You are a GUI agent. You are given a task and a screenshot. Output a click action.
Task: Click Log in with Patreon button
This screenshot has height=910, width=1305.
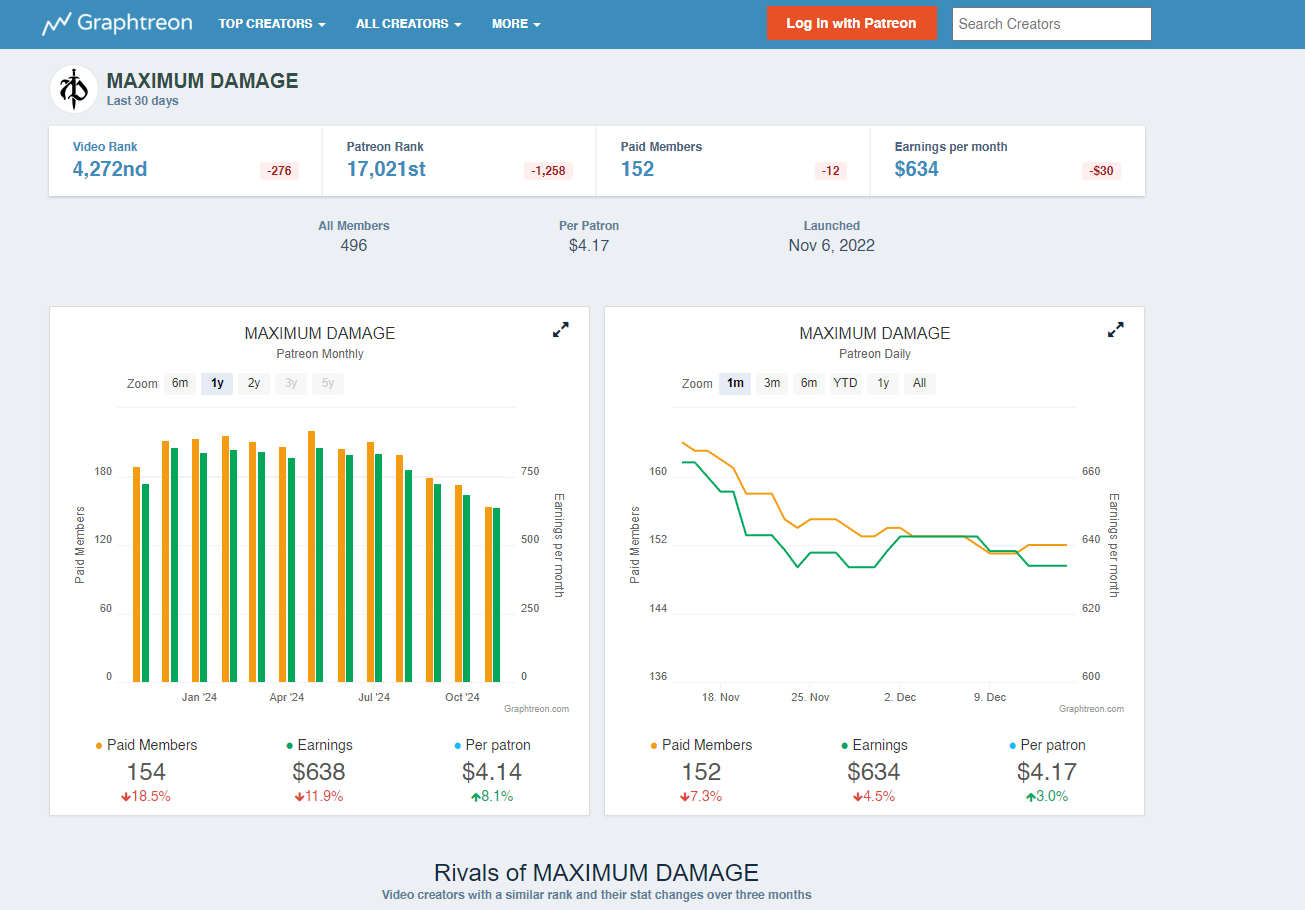click(852, 23)
